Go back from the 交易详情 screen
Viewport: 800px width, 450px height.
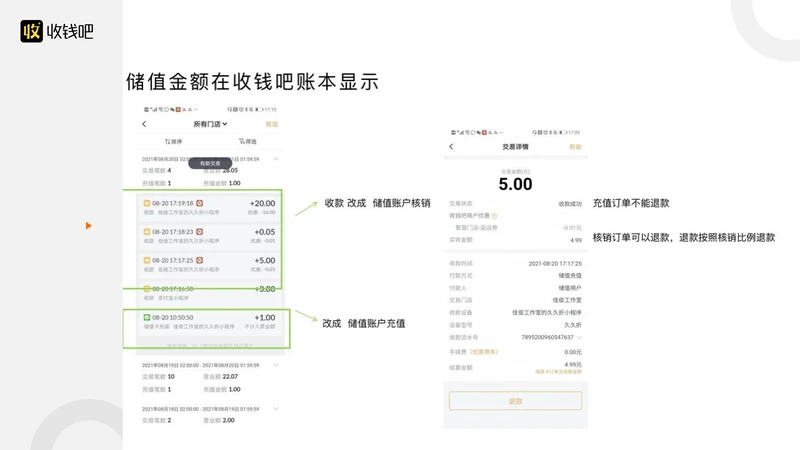click(451, 146)
